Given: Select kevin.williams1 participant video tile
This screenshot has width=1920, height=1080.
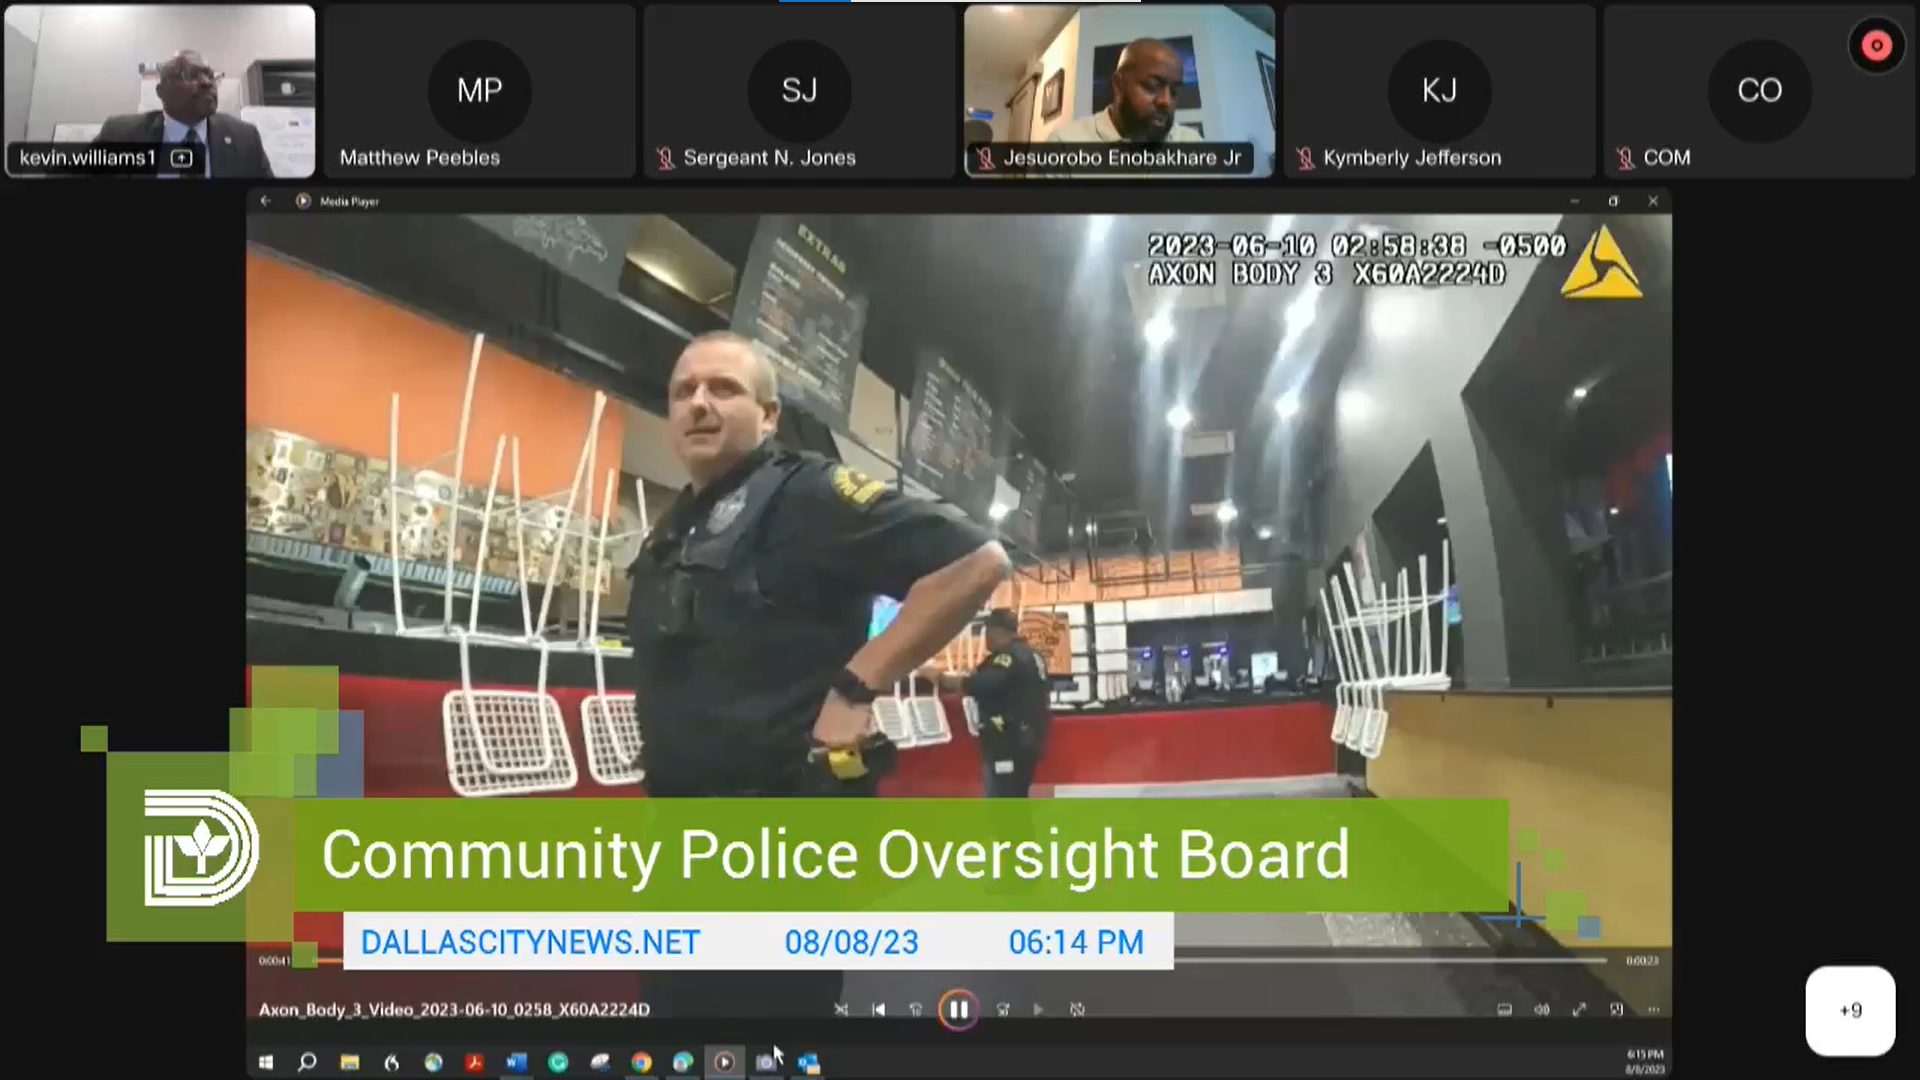Looking at the screenshot, I should pos(160,90).
